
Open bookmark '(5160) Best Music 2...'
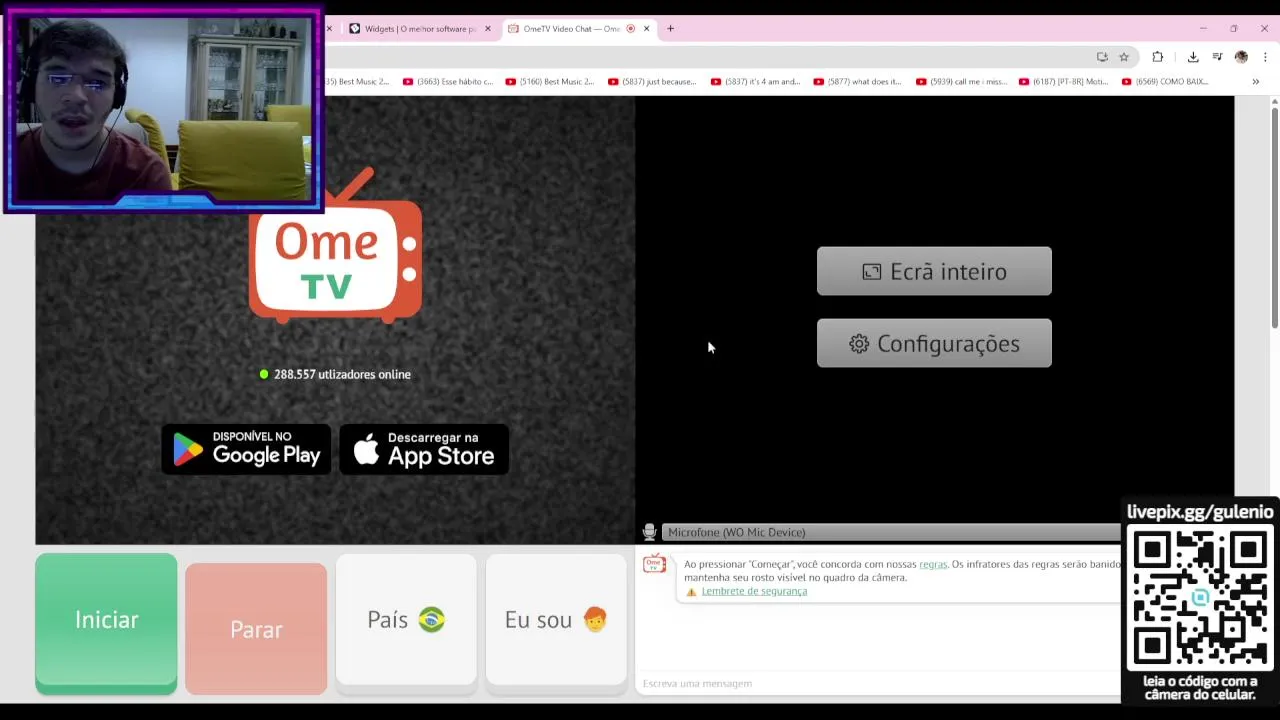550,82
